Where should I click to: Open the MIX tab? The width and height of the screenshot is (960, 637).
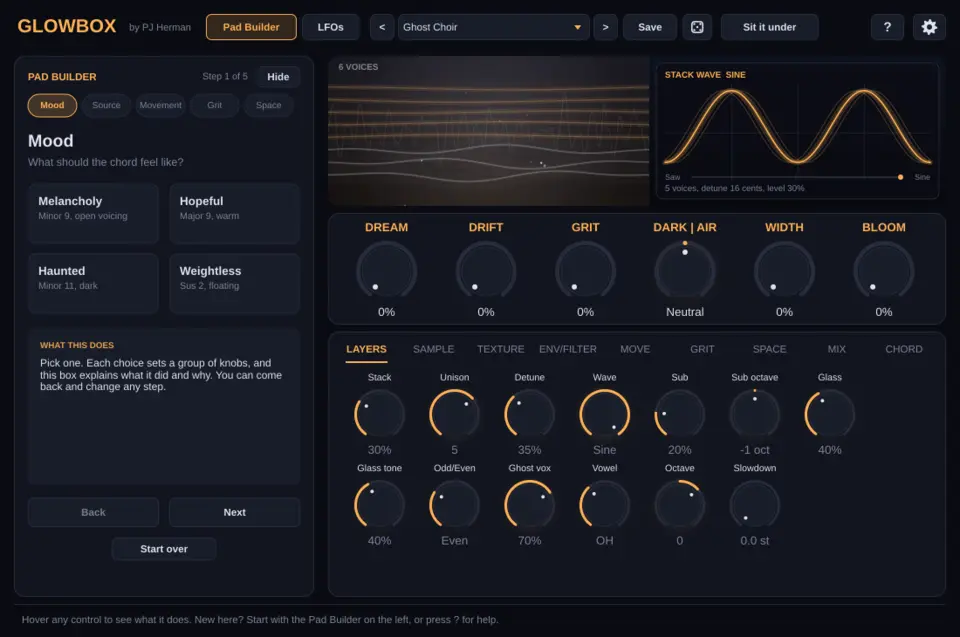(x=836, y=349)
